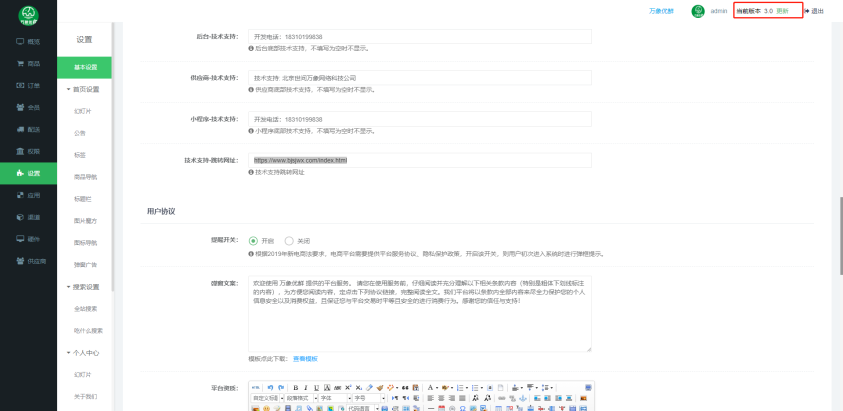Screen dimensions: 843x411
Task: Toggle editor fullscreen mode icon
Action: [x=588, y=387]
